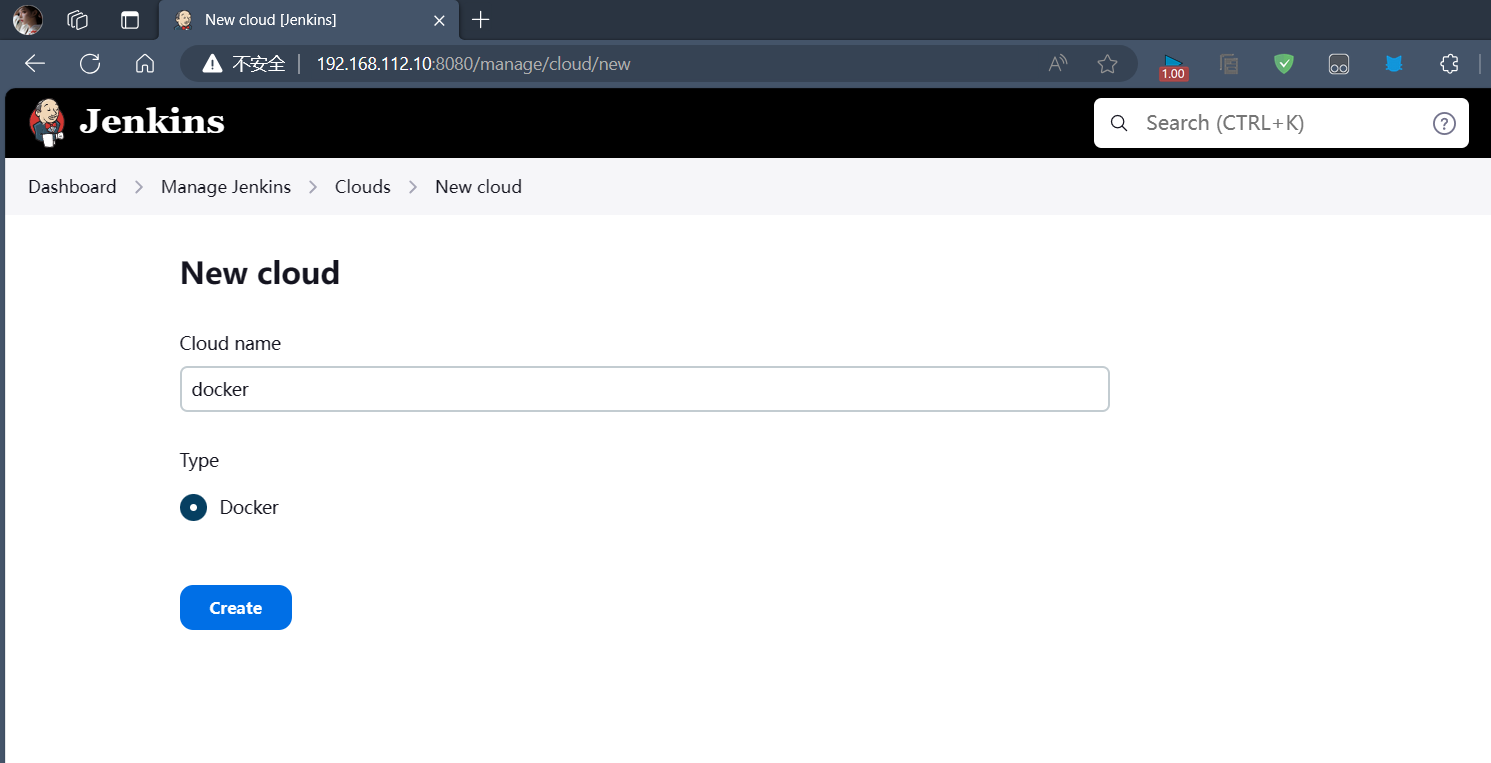Viewport: 1491px width, 763px height.
Task: Click the Cloud name label
Action: click(230, 343)
